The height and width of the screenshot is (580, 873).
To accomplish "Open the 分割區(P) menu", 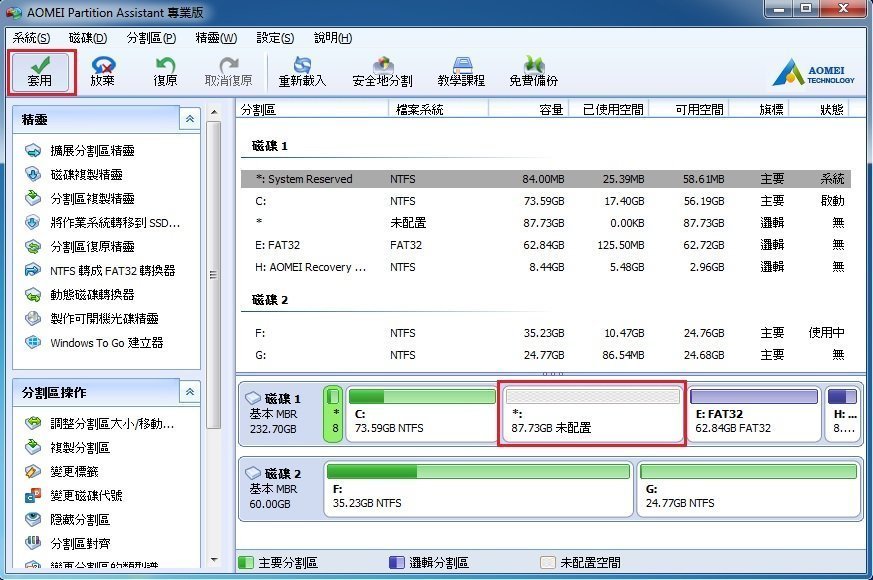I will click(151, 38).
